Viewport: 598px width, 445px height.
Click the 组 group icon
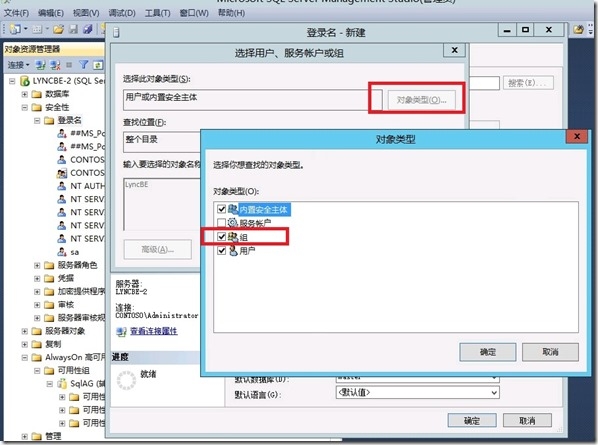(233, 236)
